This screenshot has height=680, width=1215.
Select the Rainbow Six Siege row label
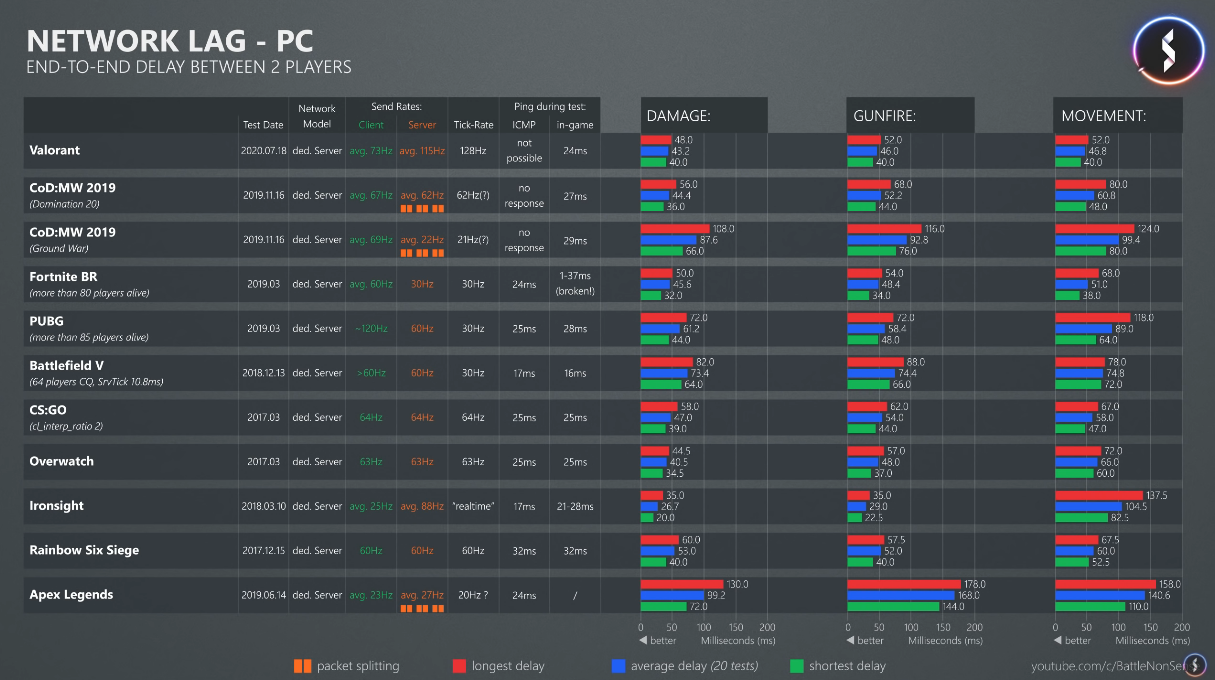(84, 550)
